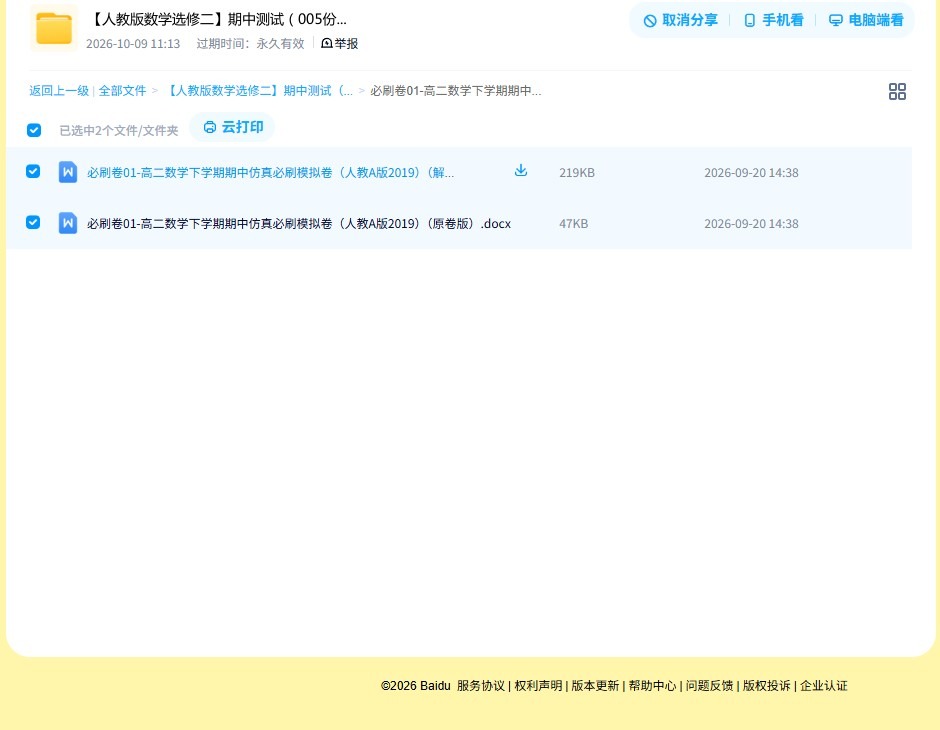
Task: Open 权利声明 footer link
Action: click(x=538, y=686)
